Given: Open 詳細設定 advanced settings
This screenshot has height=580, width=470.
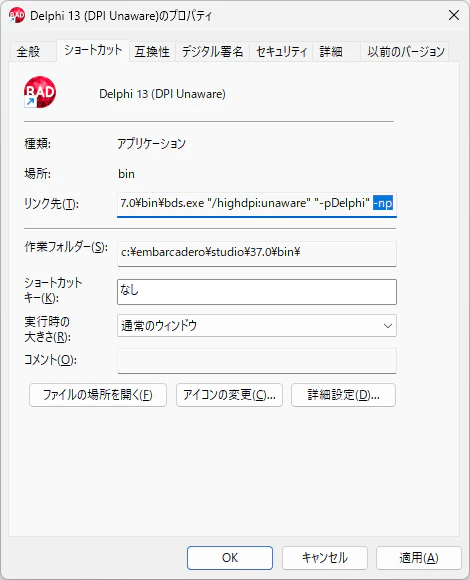Looking at the screenshot, I should pyautogui.click(x=343, y=395).
